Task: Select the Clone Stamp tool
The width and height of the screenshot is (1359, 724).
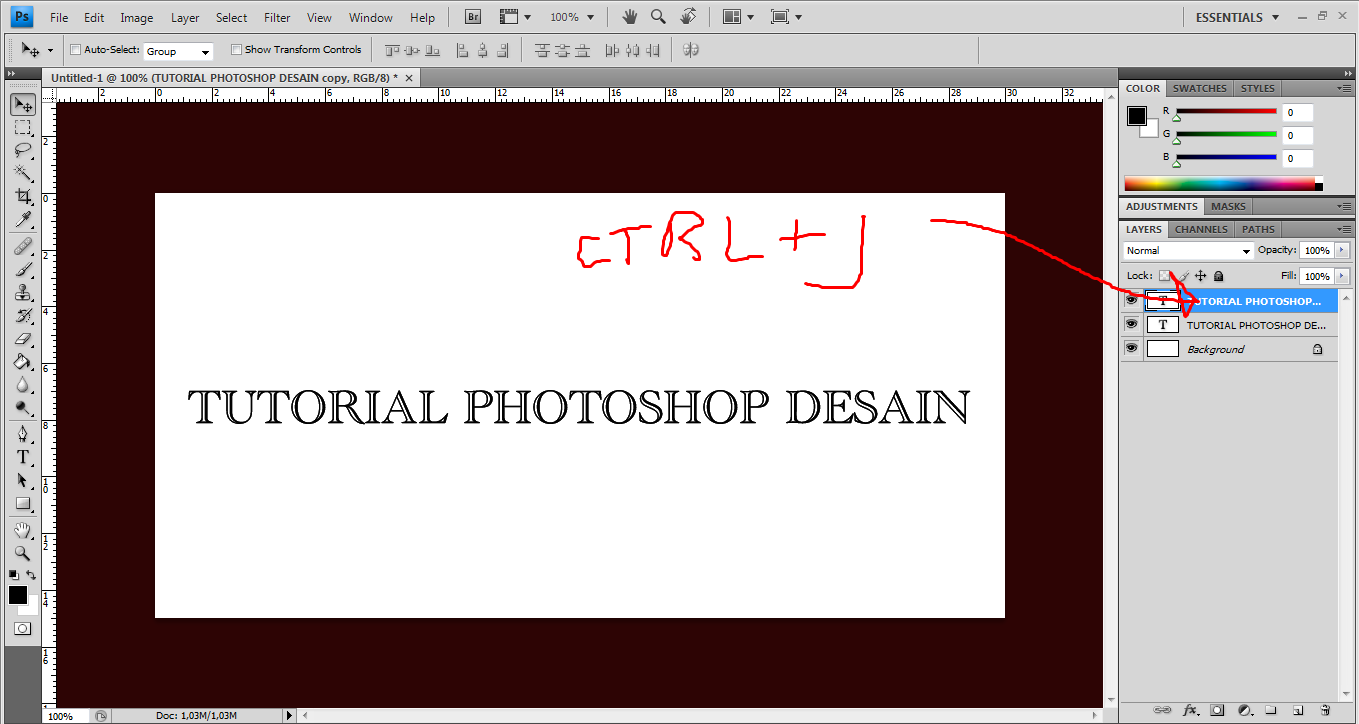Action: click(23, 293)
